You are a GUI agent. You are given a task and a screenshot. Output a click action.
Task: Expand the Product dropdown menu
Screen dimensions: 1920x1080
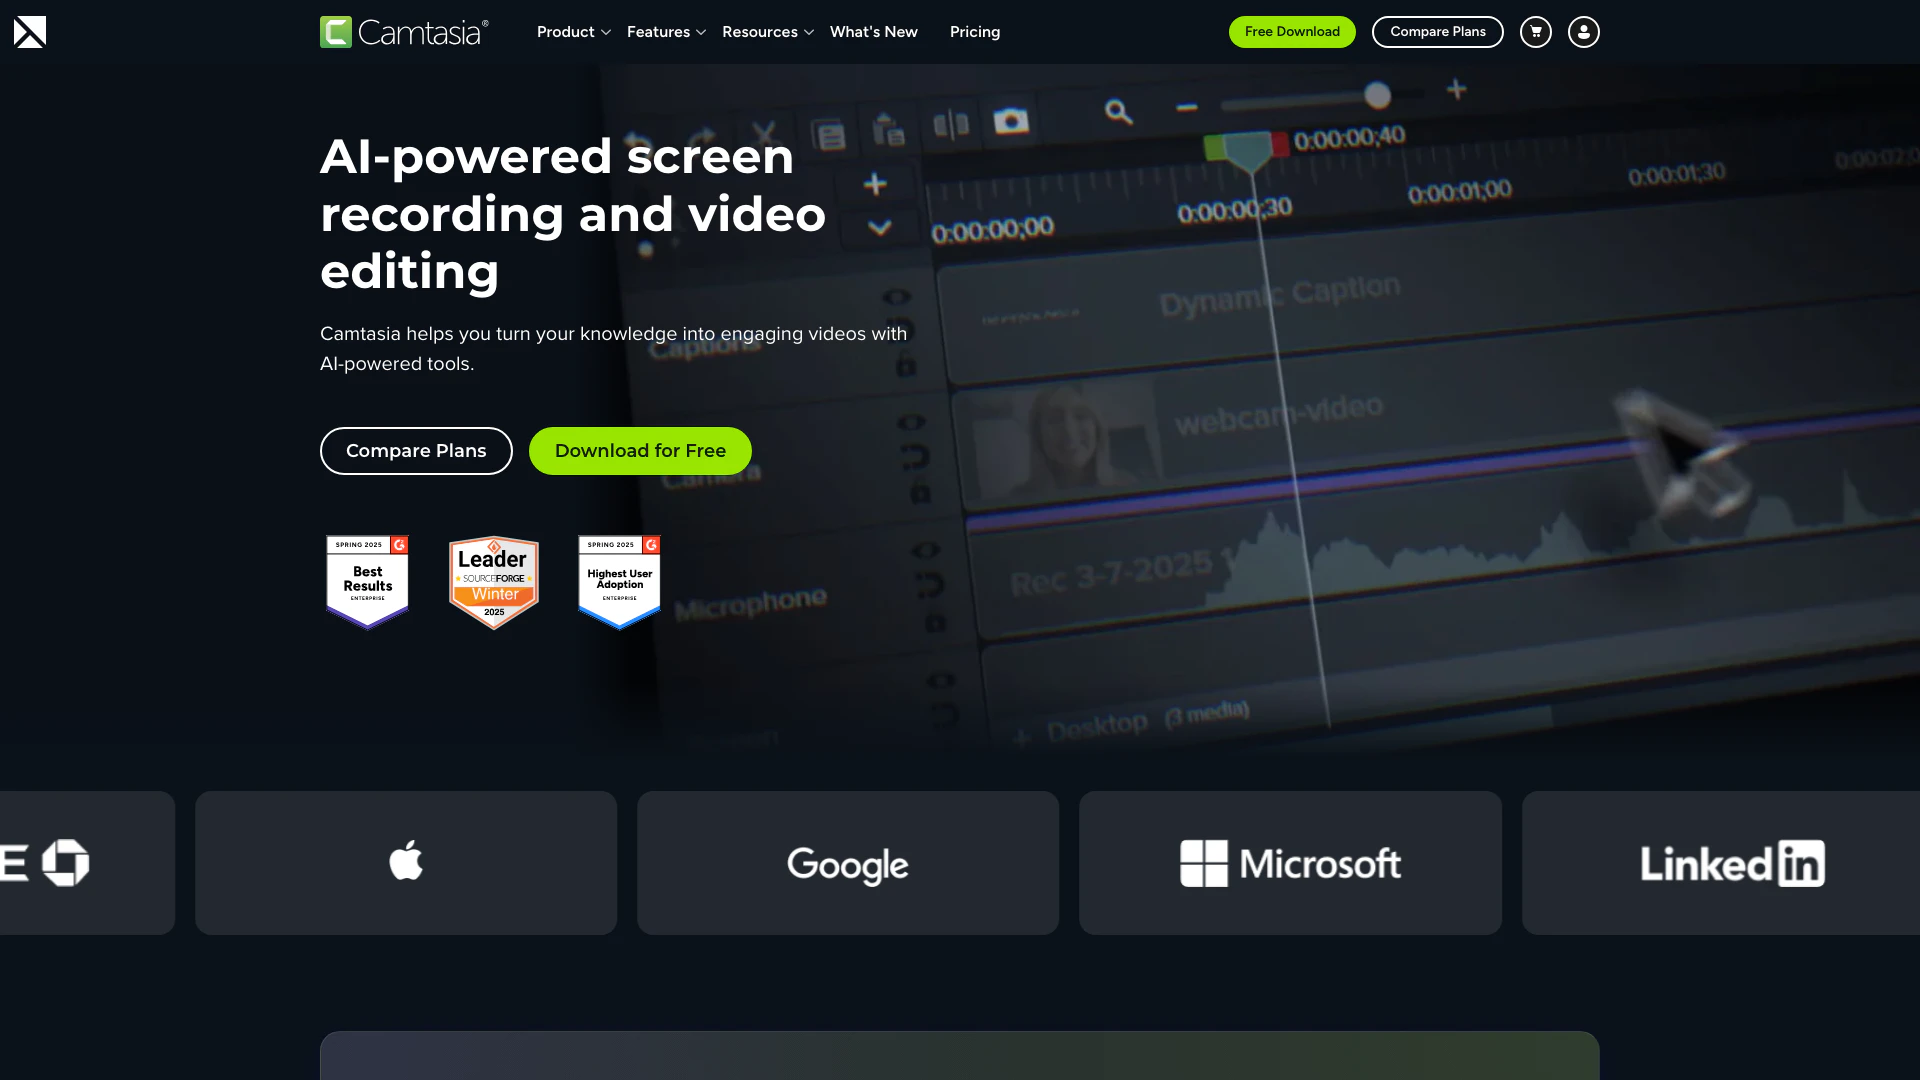pos(573,32)
